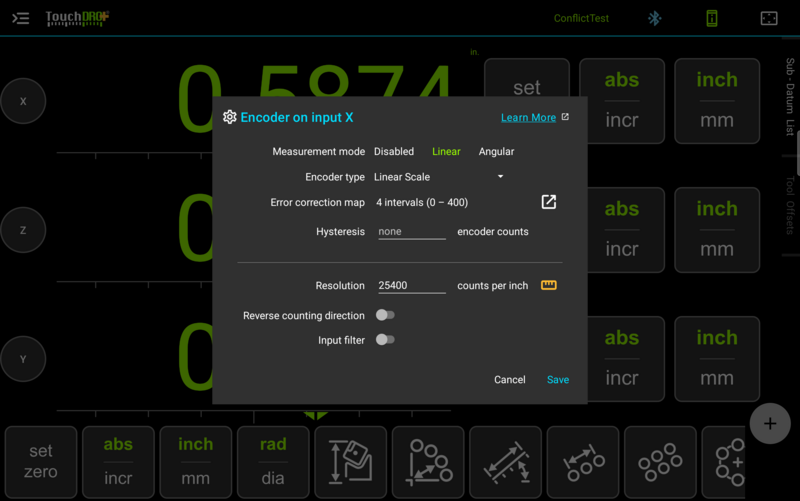The image size is (800, 501).
Task: Open the diagonal distance measure function icon
Action: 506,462
